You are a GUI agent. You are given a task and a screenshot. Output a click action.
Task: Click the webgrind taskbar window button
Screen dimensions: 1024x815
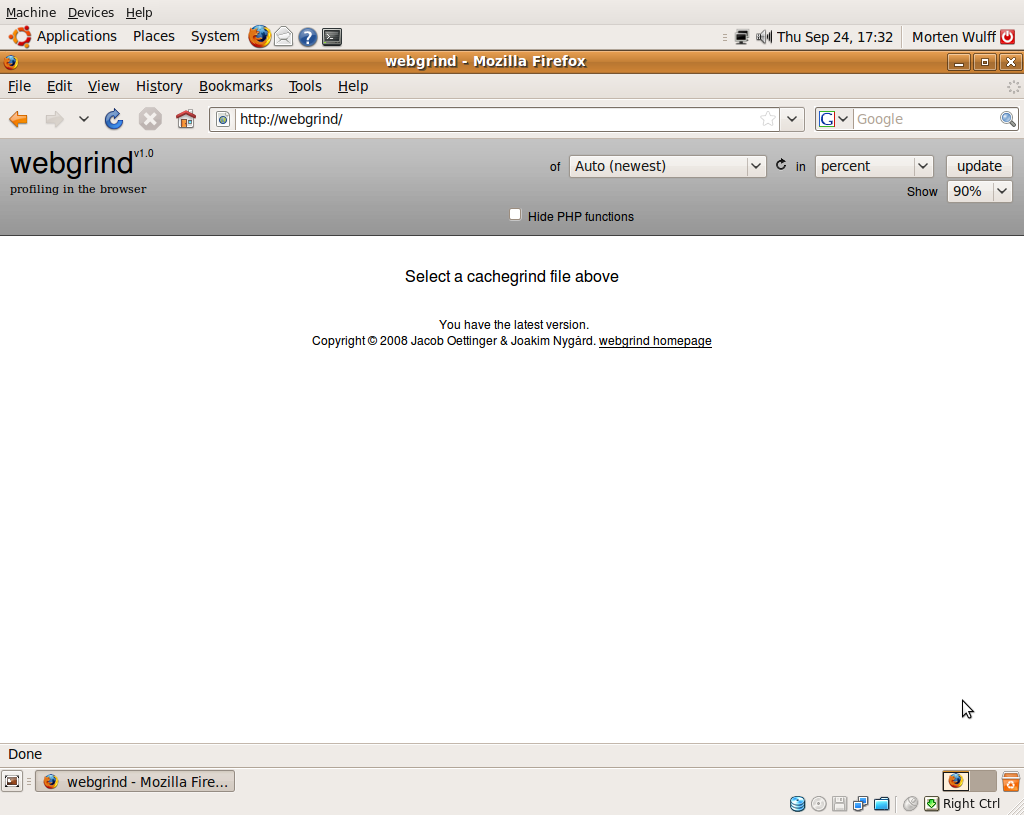coord(135,781)
